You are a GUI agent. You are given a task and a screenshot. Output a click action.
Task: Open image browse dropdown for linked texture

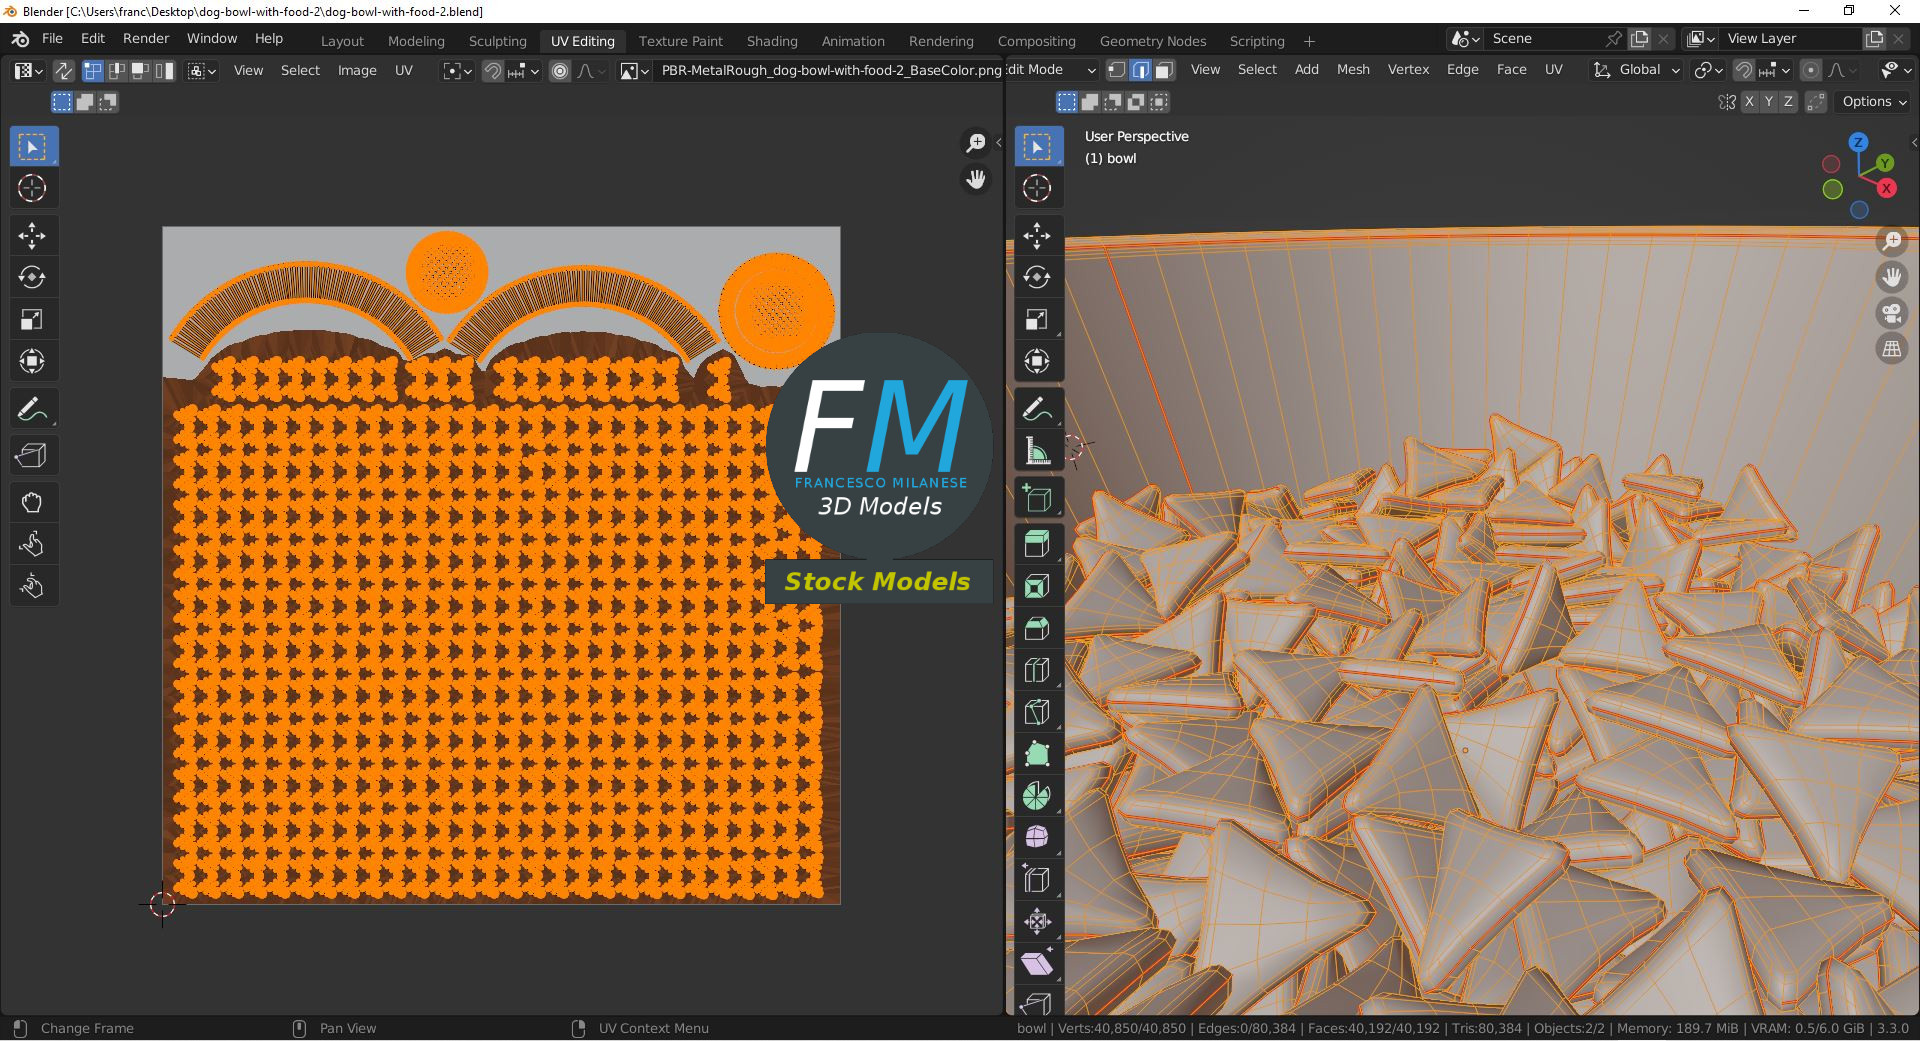634,71
